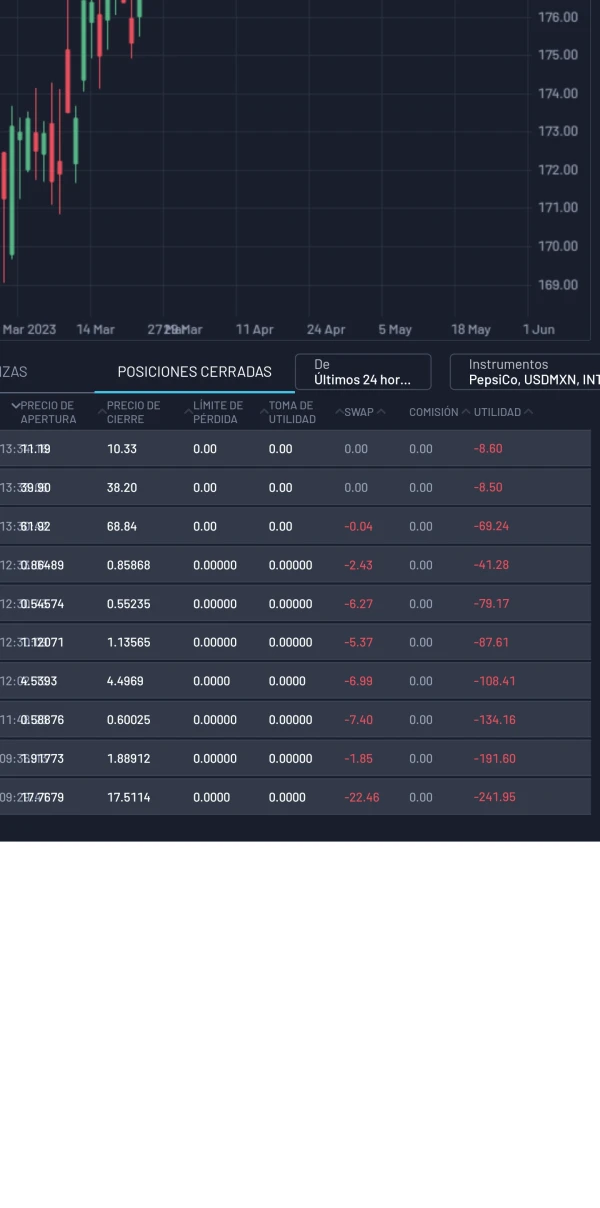Click the 173.00 level on price axis

557,131
